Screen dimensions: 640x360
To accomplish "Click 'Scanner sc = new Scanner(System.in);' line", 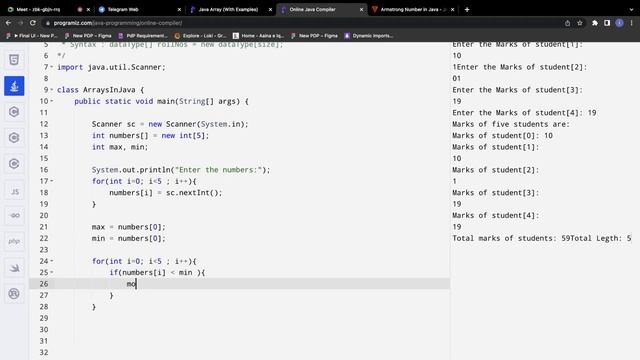I will [x=170, y=124].
